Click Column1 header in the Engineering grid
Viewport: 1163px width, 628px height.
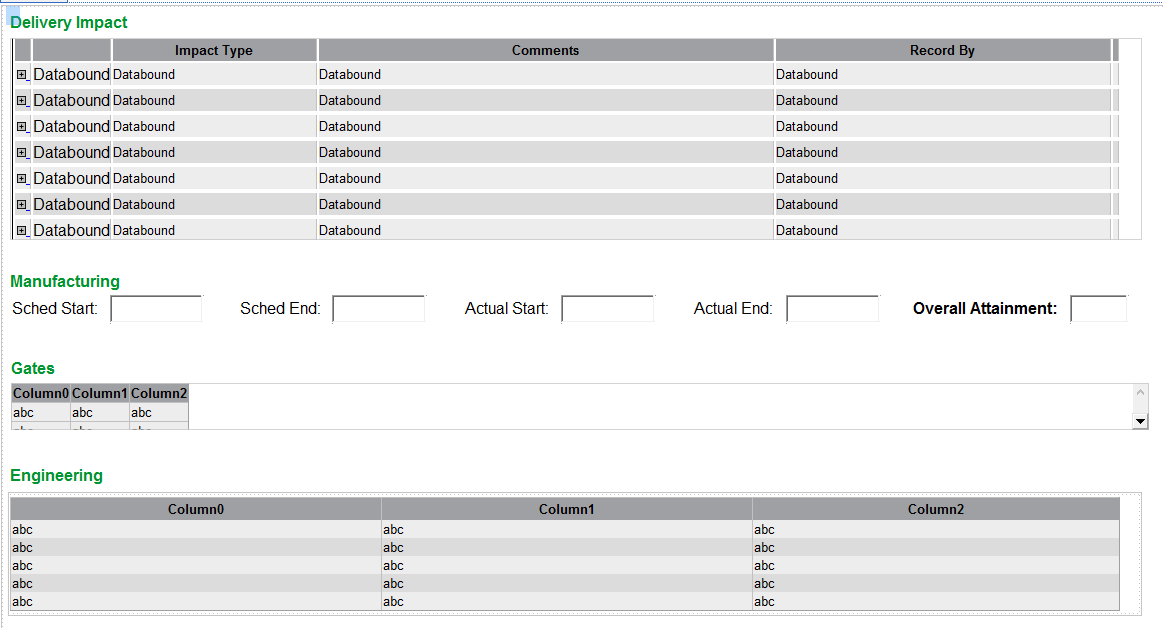point(567,510)
